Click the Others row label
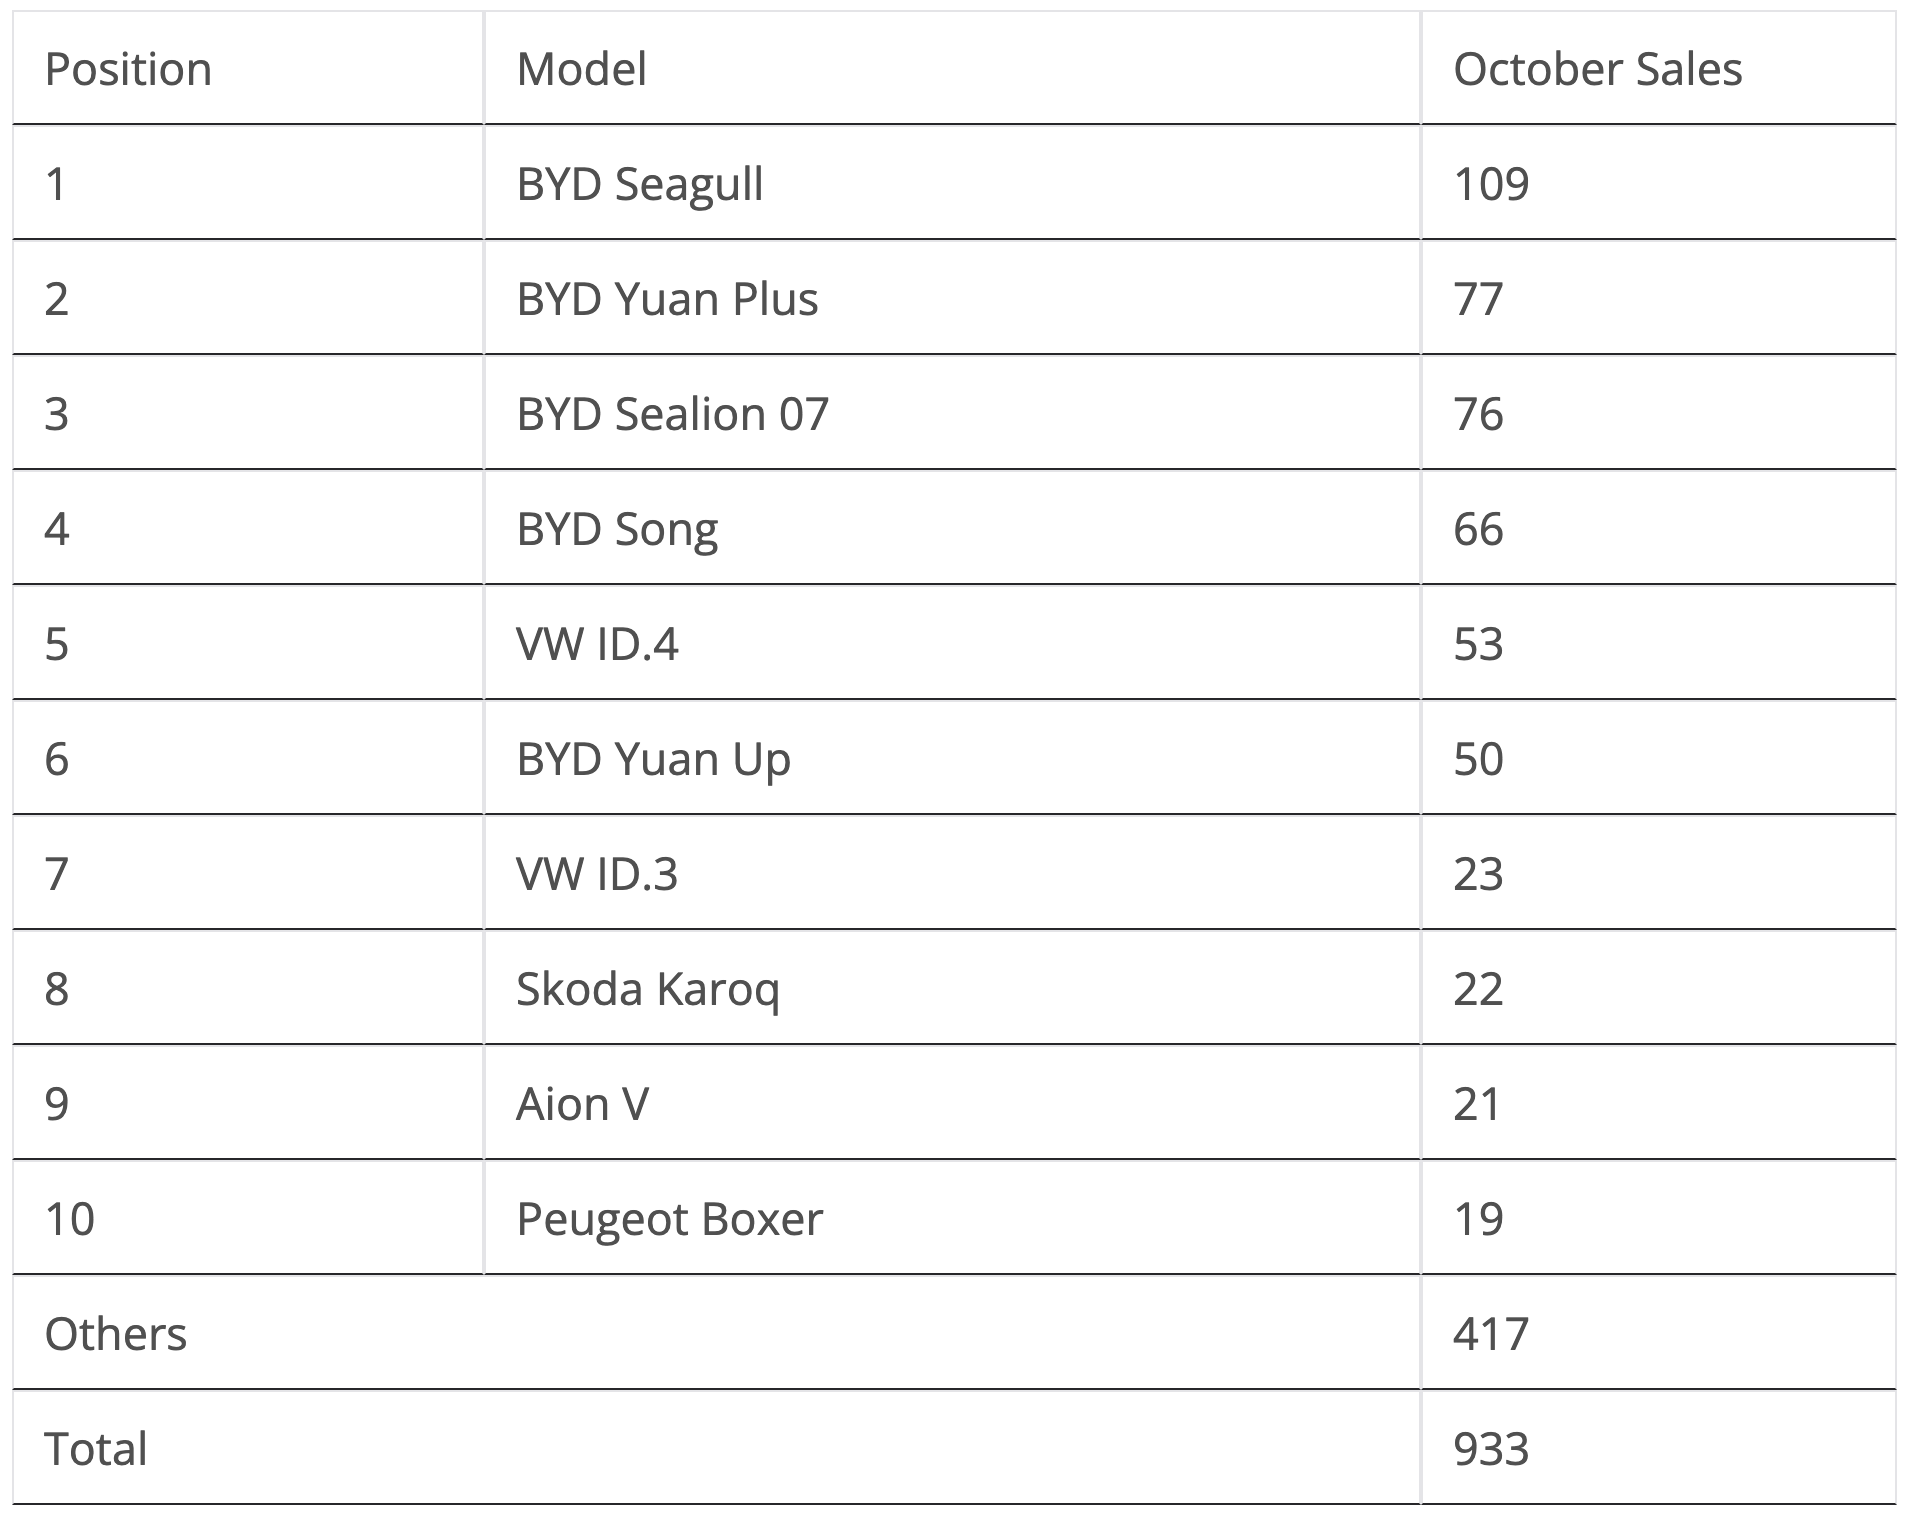The image size is (1911, 1520). click(x=116, y=1334)
